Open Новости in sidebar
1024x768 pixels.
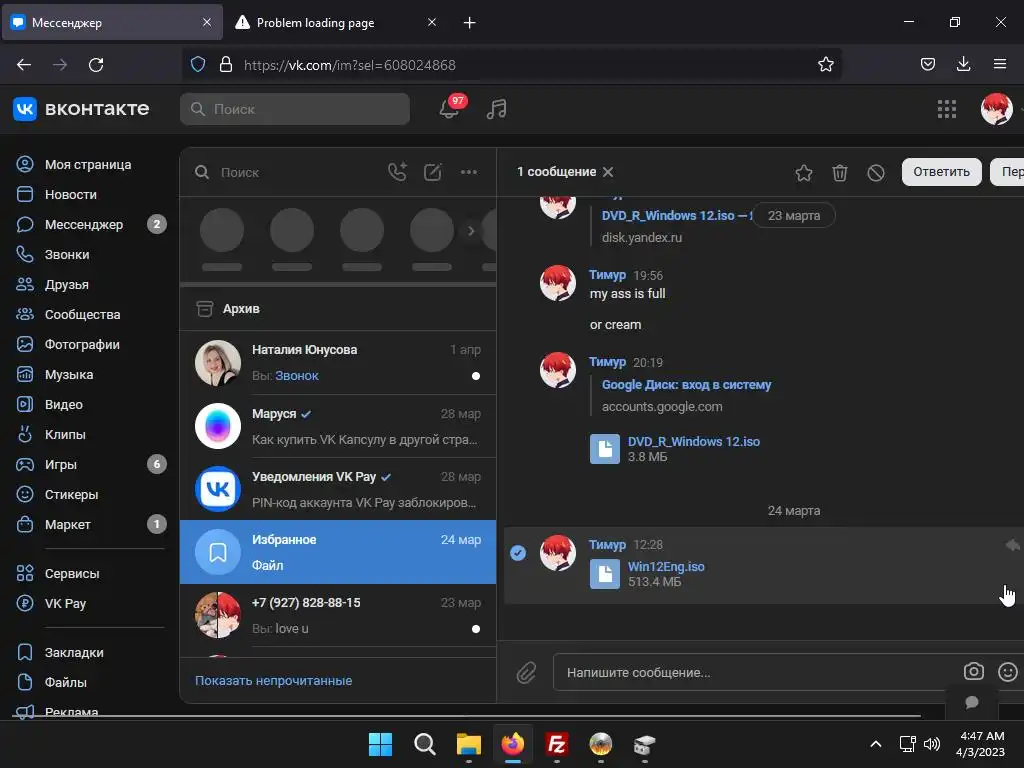[x=71, y=195]
